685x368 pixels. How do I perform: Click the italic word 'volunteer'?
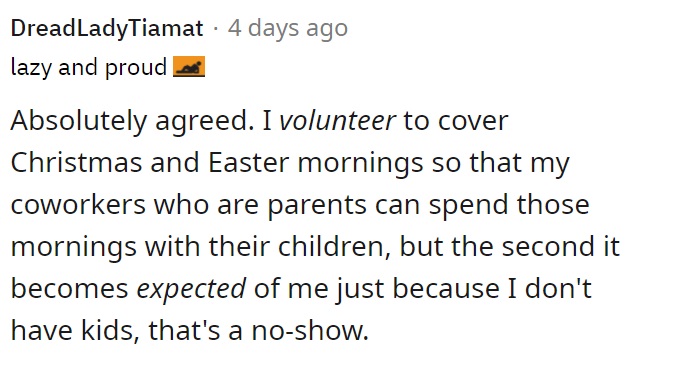(x=337, y=121)
